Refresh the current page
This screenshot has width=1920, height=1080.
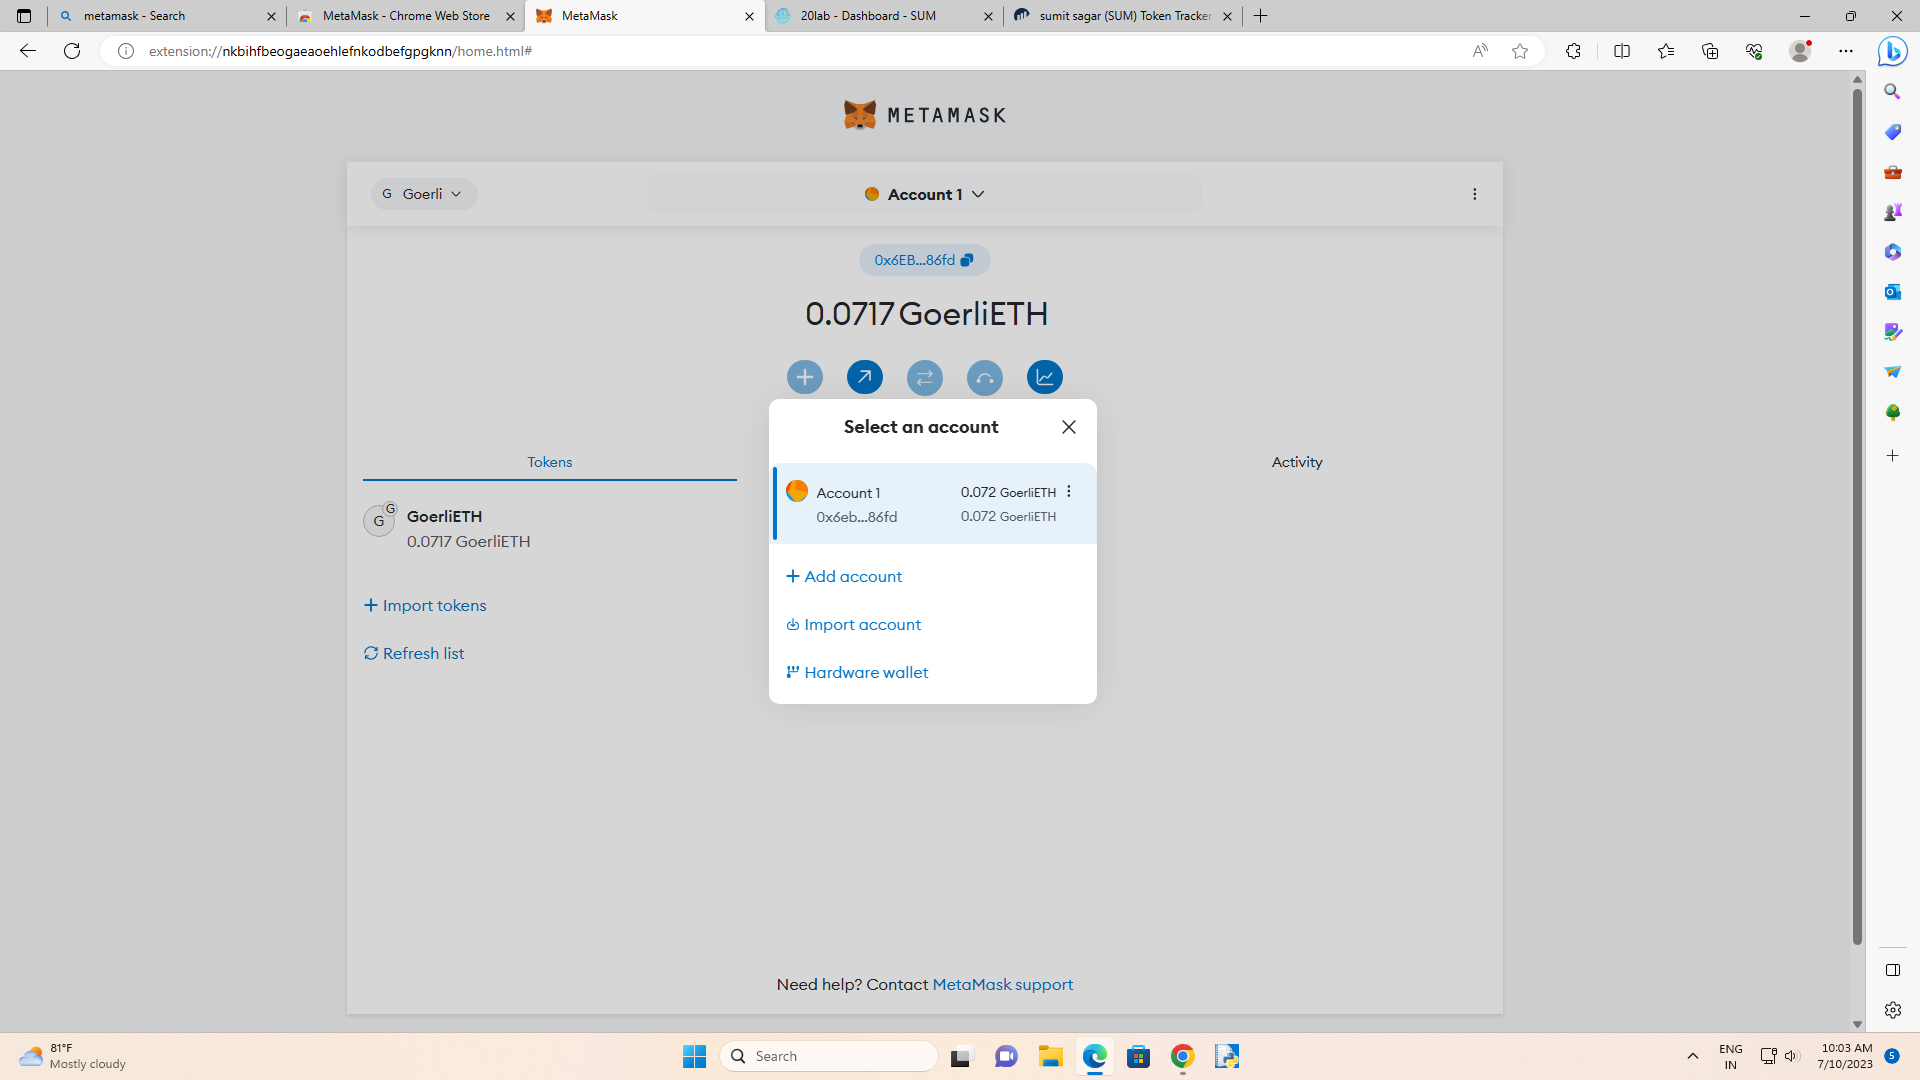(71, 50)
